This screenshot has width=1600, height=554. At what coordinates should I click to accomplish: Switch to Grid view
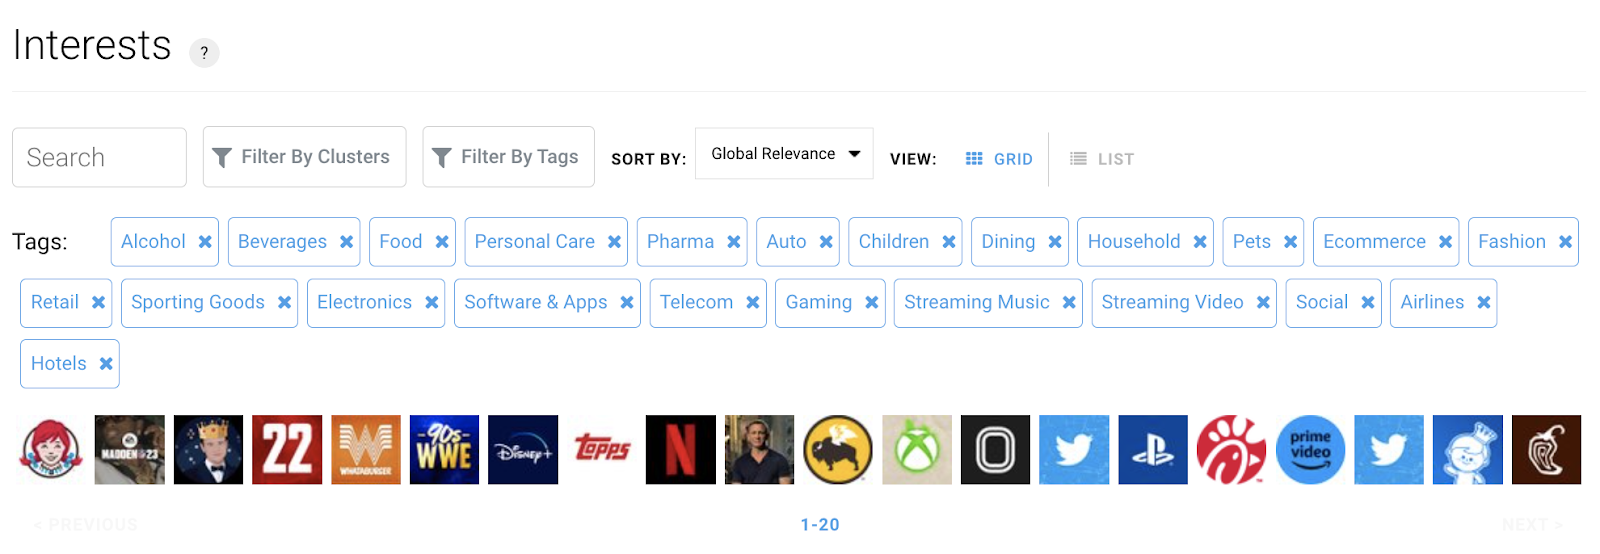[x=999, y=159]
